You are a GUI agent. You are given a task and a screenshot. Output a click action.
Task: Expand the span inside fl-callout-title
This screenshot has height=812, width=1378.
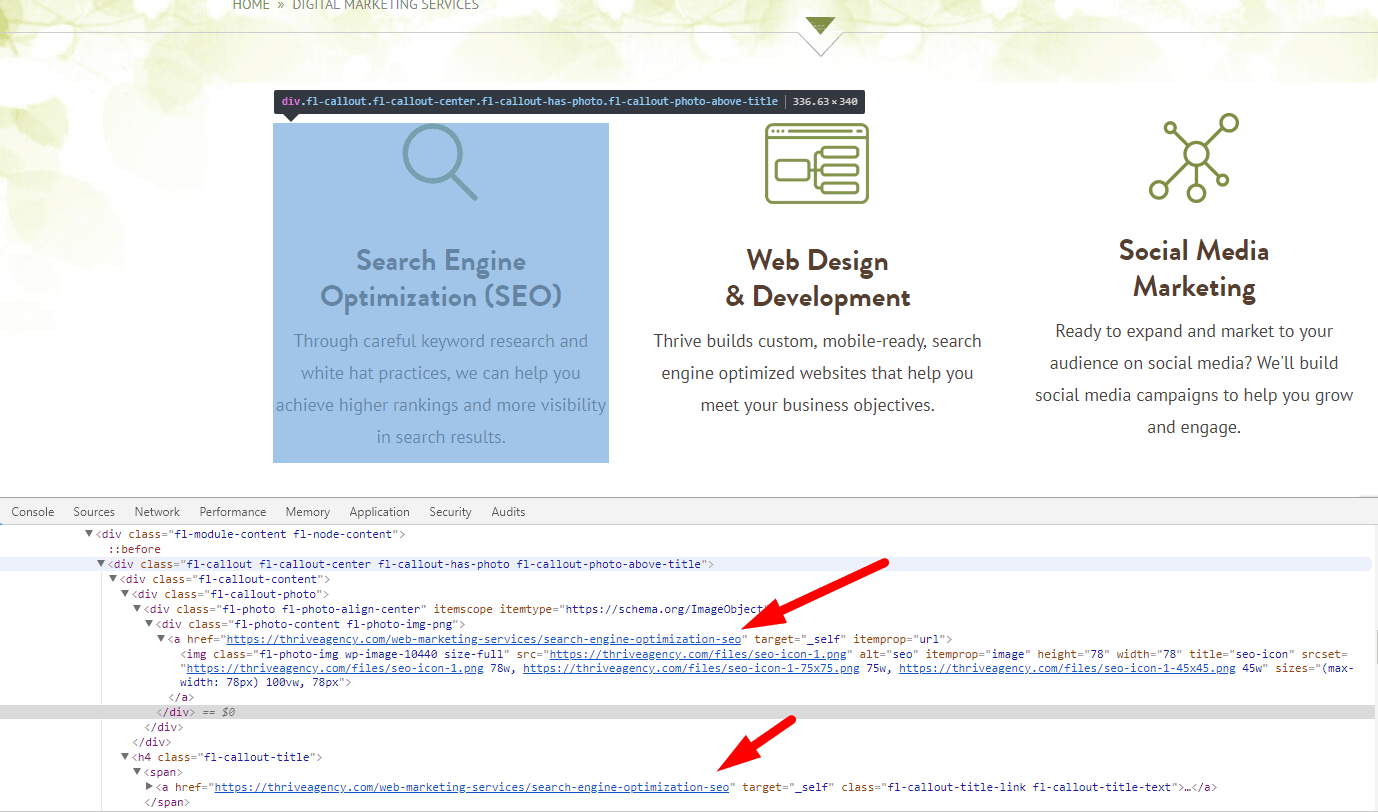[x=137, y=772]
